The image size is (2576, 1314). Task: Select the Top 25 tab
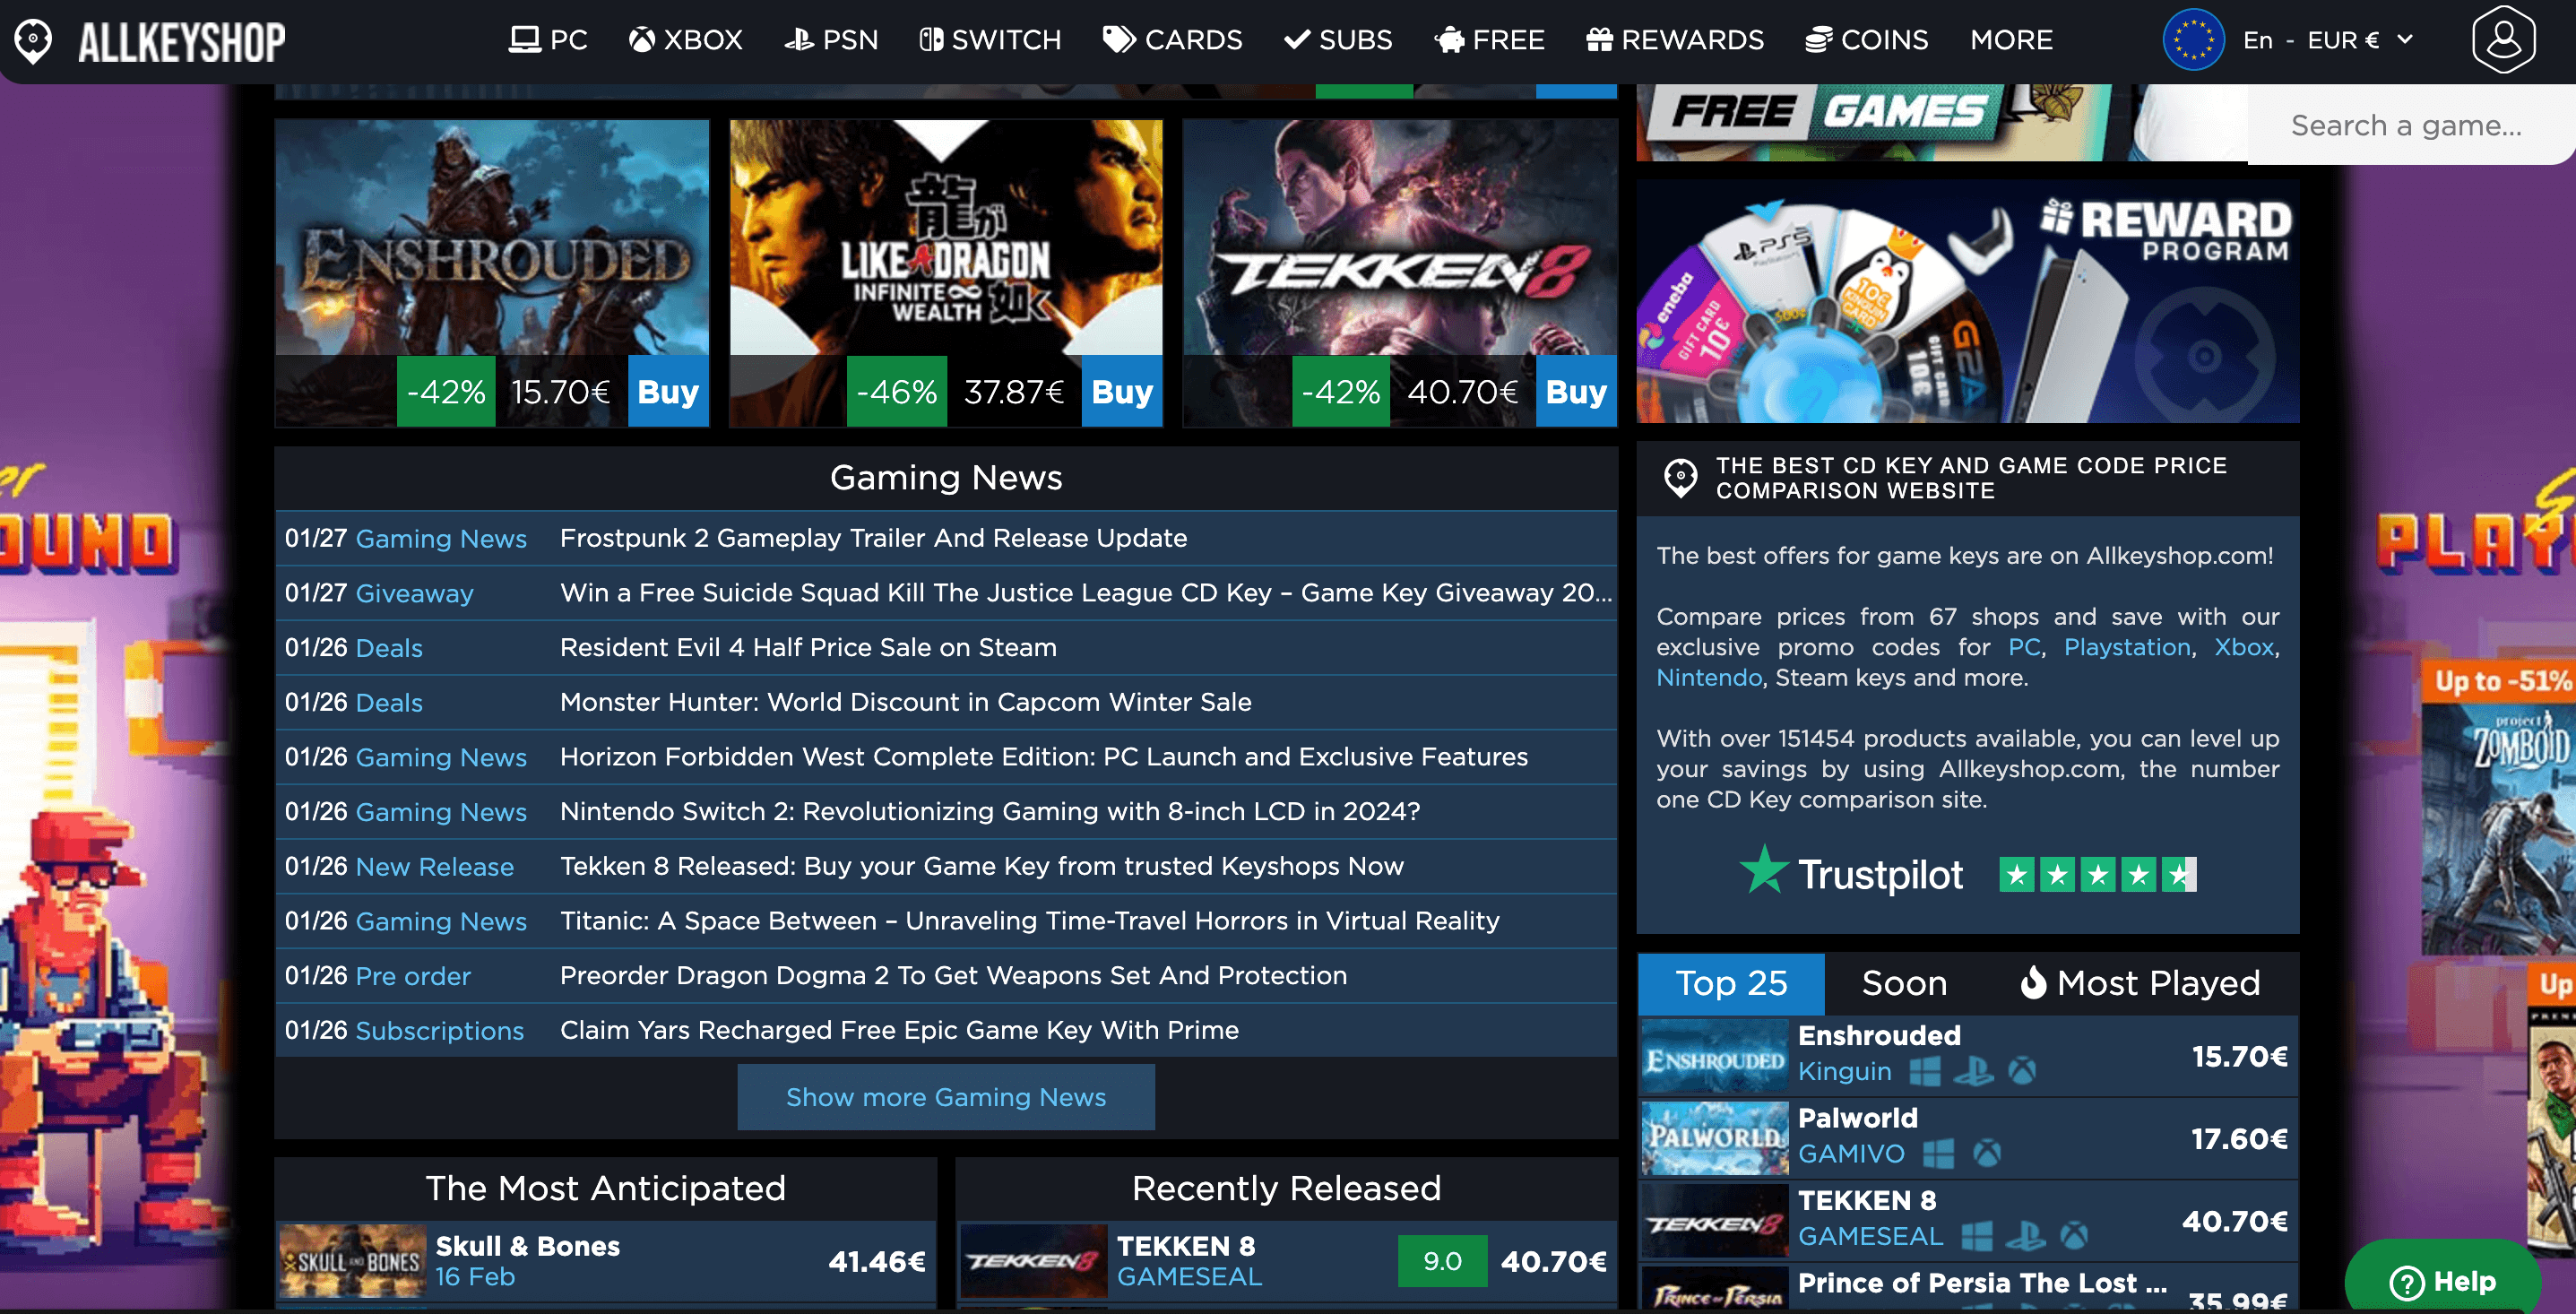(1730, 983)
